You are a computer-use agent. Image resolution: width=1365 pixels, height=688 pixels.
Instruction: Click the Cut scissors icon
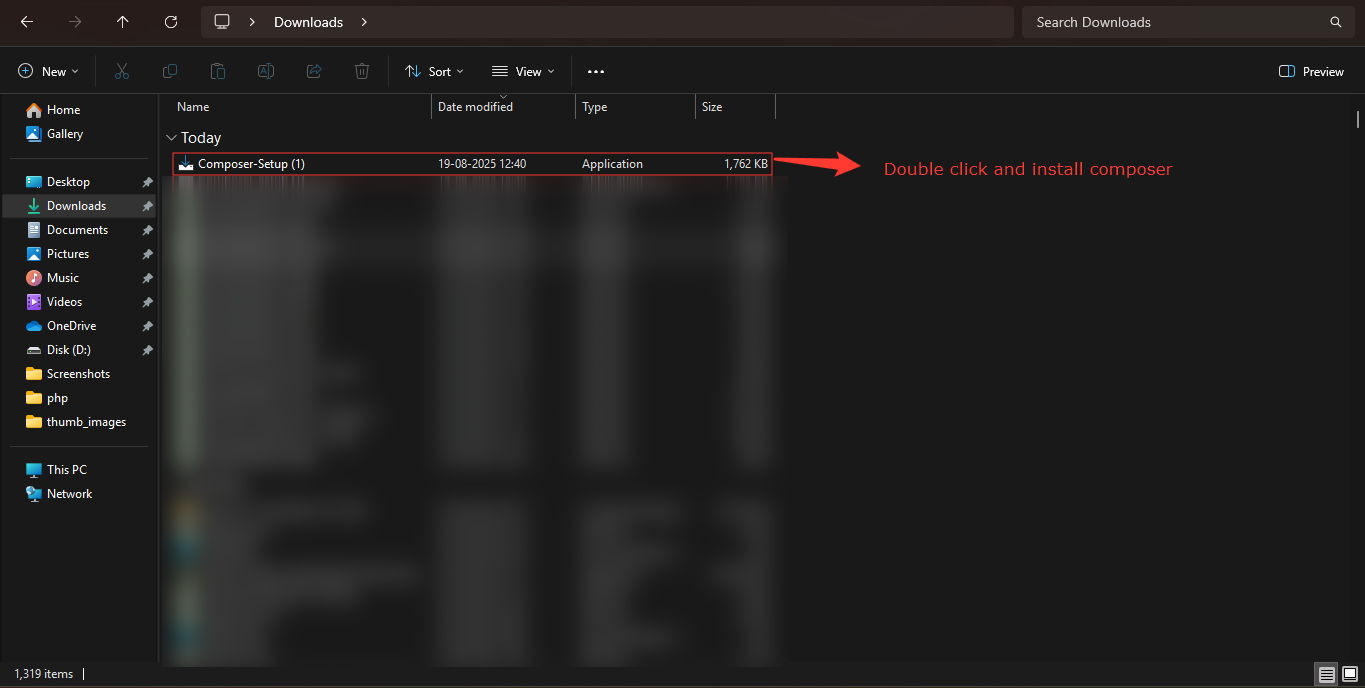(x=122, y=71)
